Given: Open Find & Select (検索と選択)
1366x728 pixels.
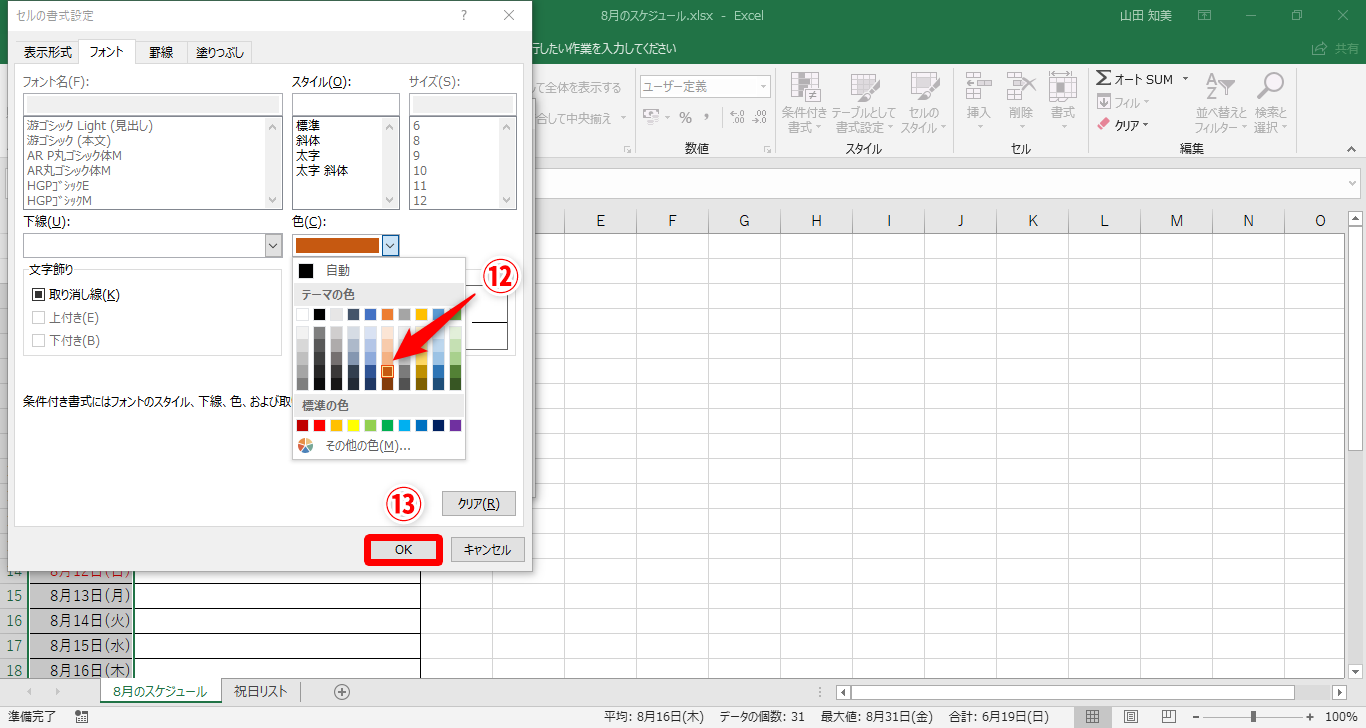Looking at the screenshot, I should (x=1270, y=103).
